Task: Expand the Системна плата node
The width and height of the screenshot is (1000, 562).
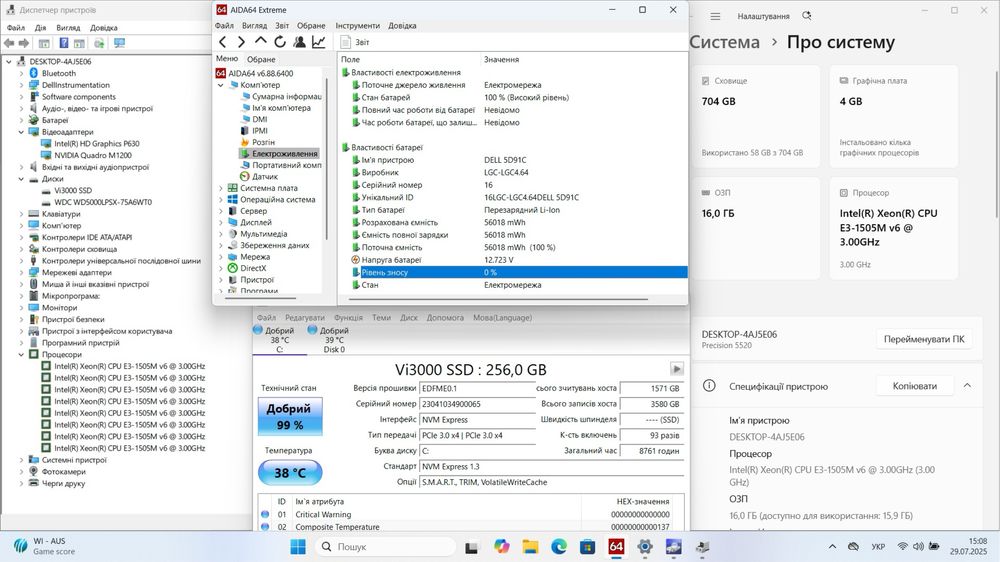Action: click(x=221, y=188)
